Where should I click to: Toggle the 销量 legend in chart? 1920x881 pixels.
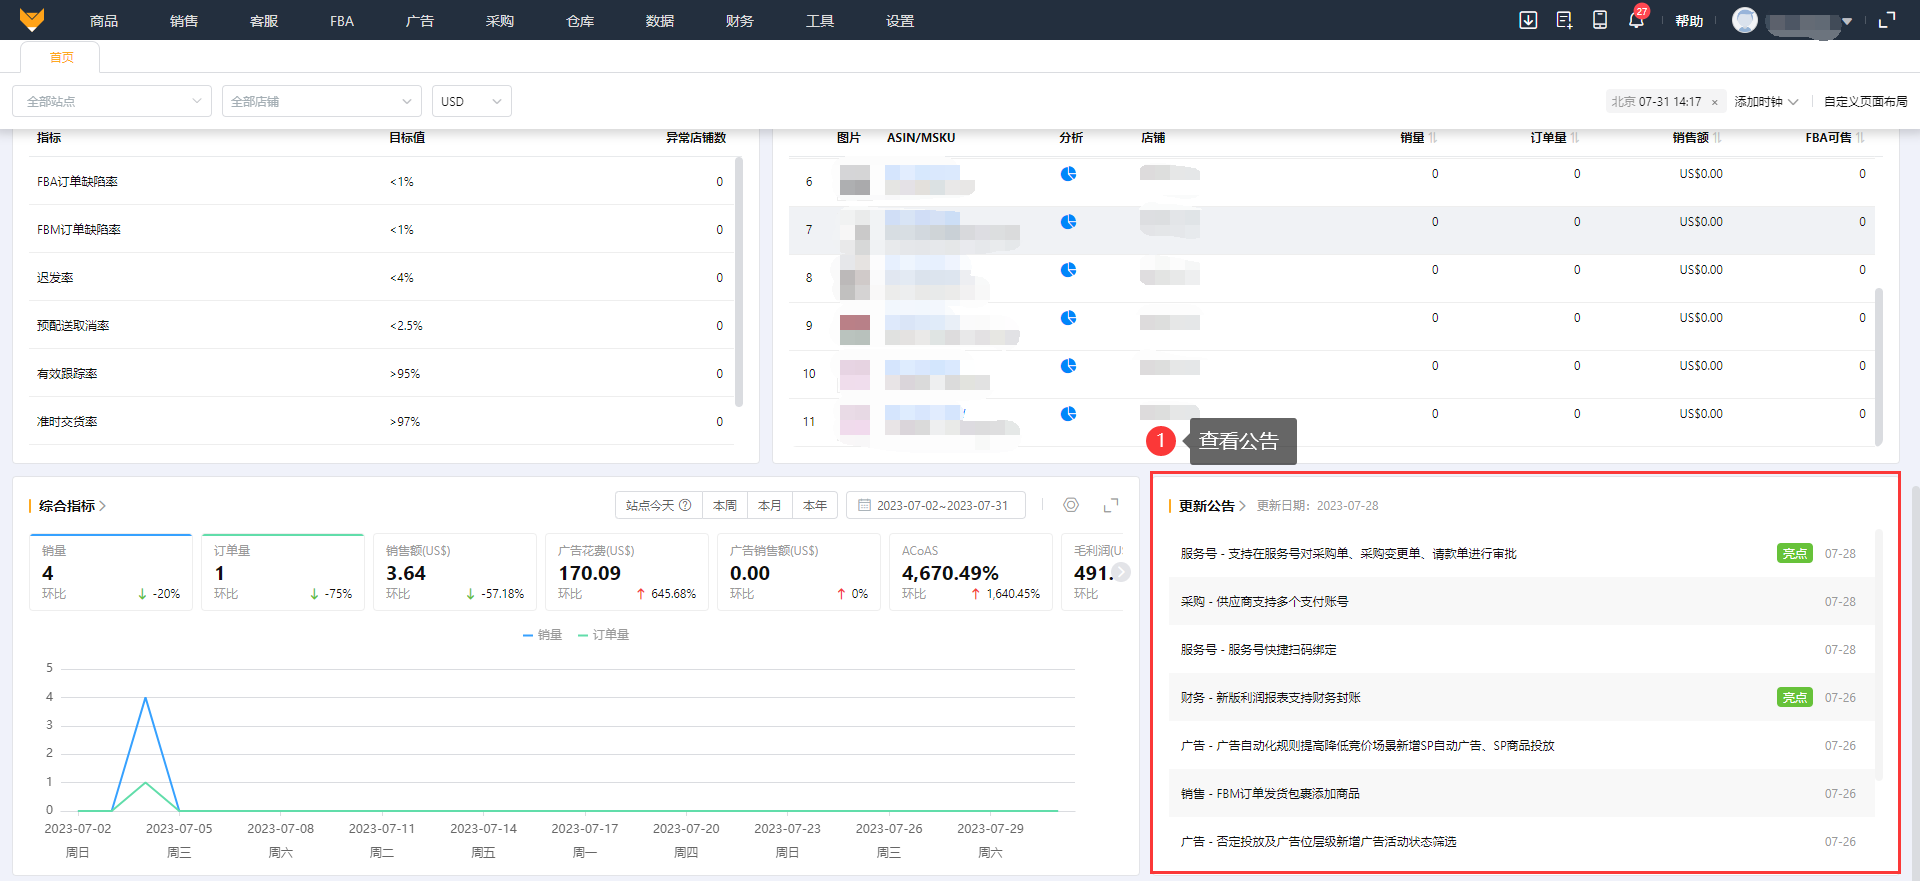(x=543, y=635)
